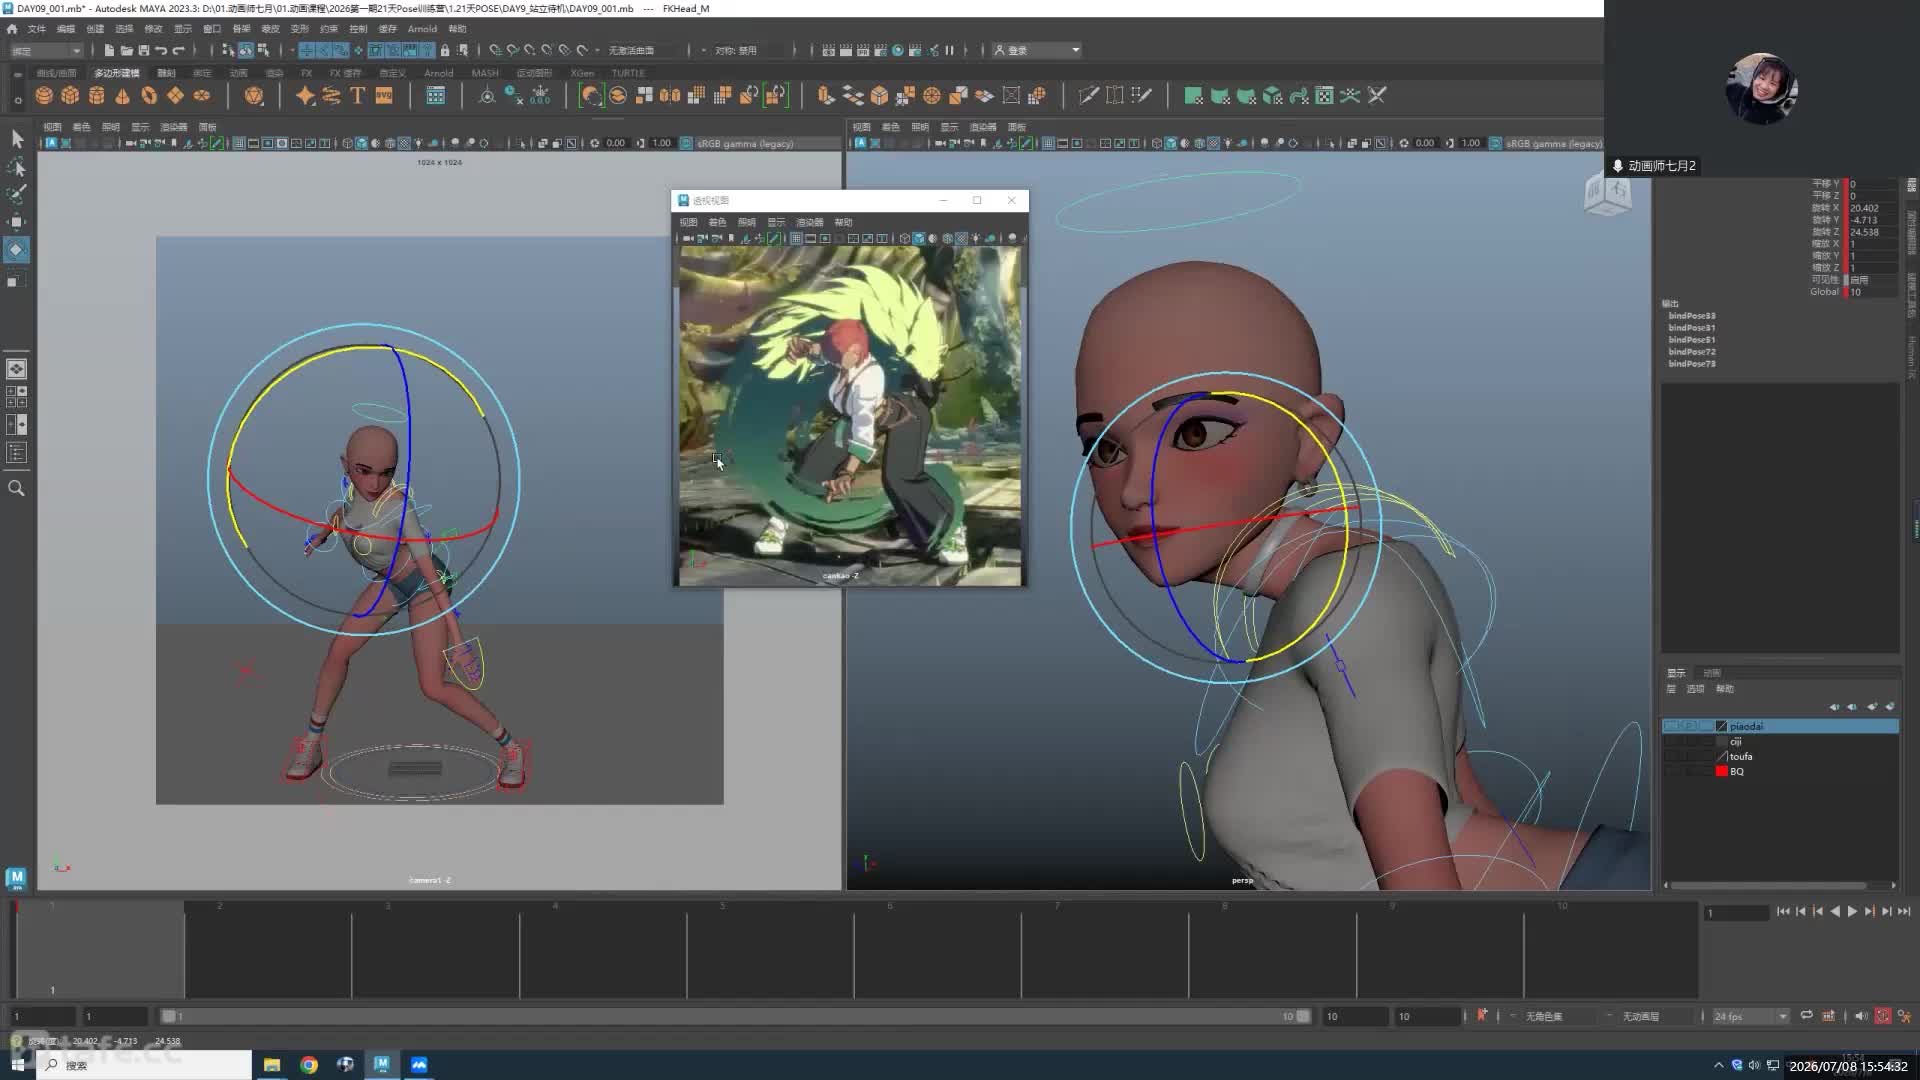
Task: Open the File menu in Maya menu bar
Action: (37, 29)
